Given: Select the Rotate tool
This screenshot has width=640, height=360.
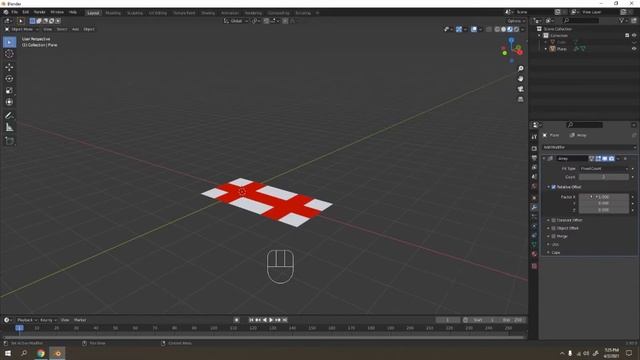Looking at the screenshot, I should (9, 78).
